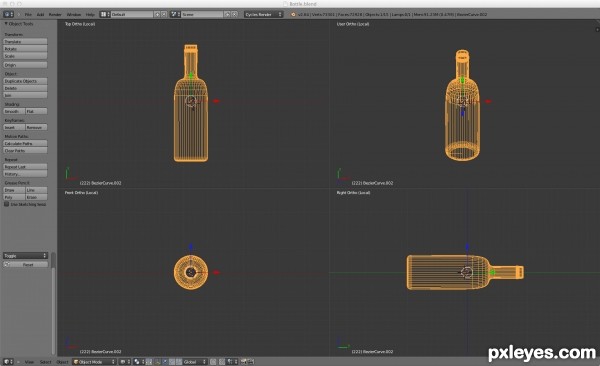Open the File menu
The height and width of the screenshot is (366, 600).
coord(28,14)
